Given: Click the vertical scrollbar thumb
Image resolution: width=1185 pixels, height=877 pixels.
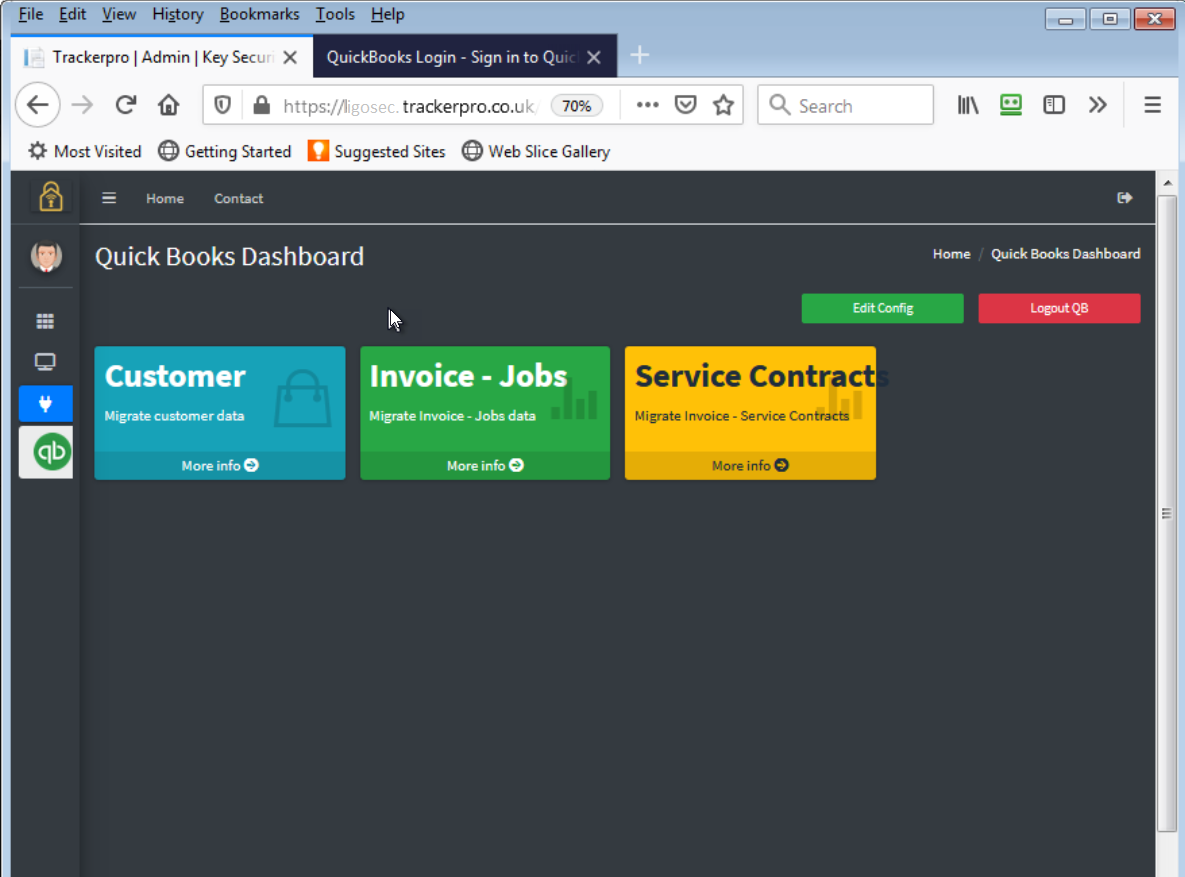Looking at the screenshot, I should point(1167,513).
